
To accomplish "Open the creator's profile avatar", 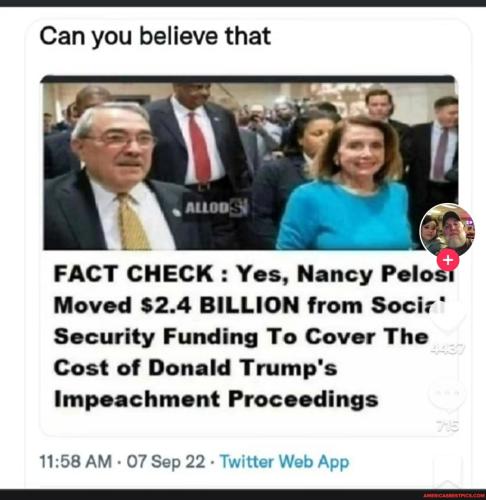I will (x=447, y=230).
